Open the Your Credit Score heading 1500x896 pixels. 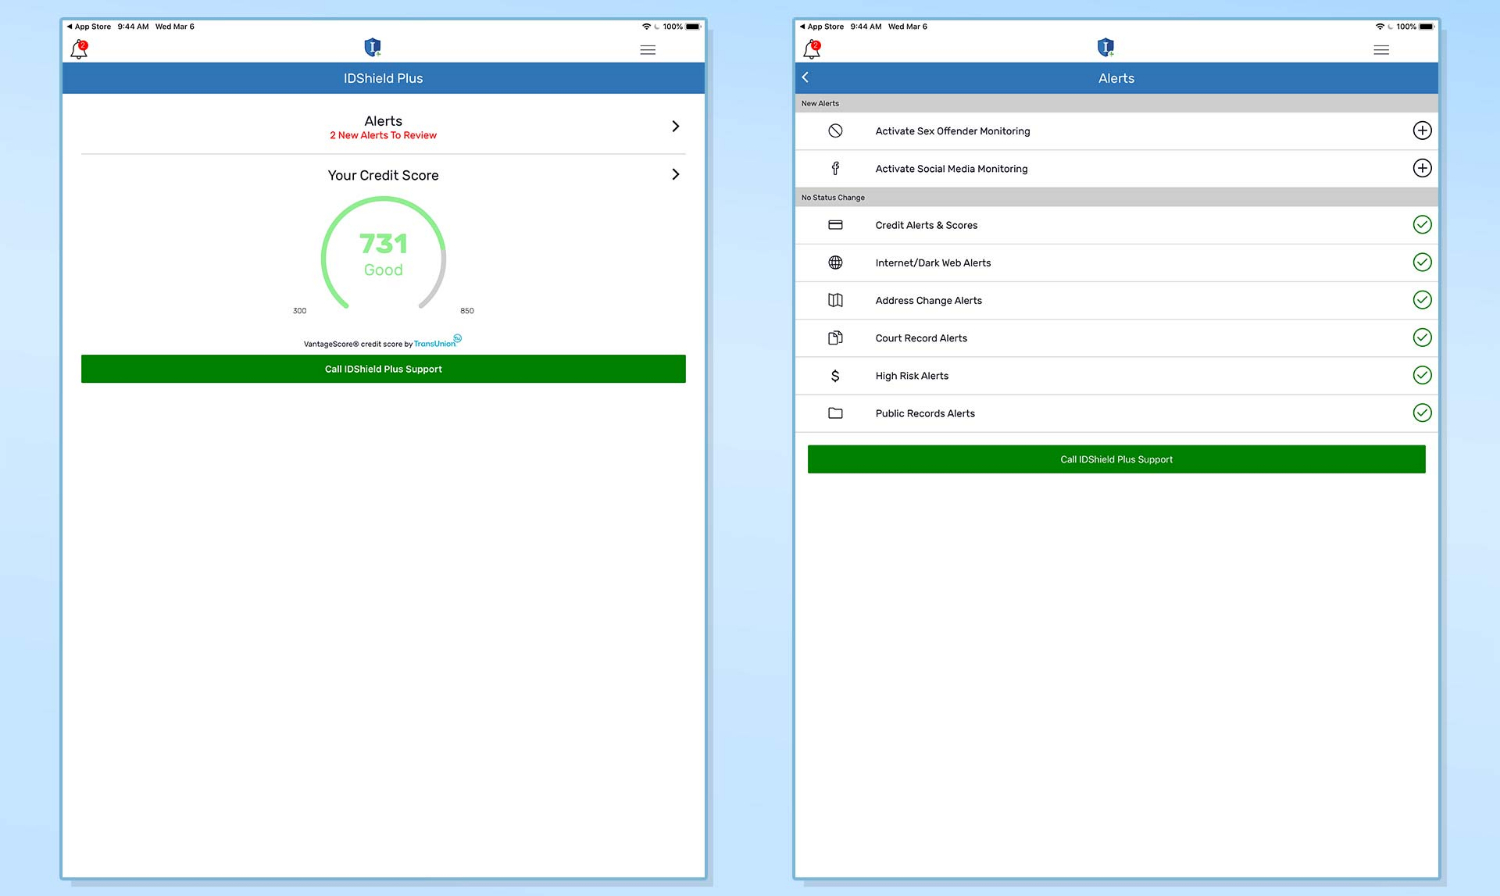coord(383,175)
